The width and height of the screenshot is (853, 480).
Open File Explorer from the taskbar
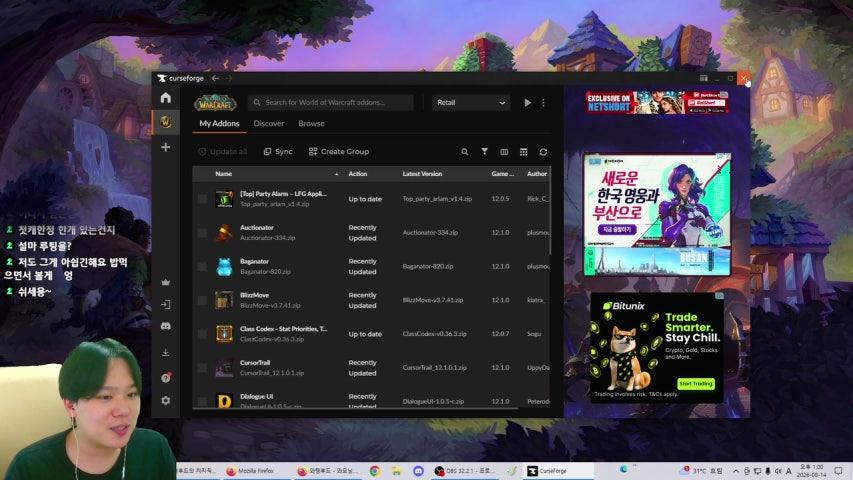(x=396, y=471)
